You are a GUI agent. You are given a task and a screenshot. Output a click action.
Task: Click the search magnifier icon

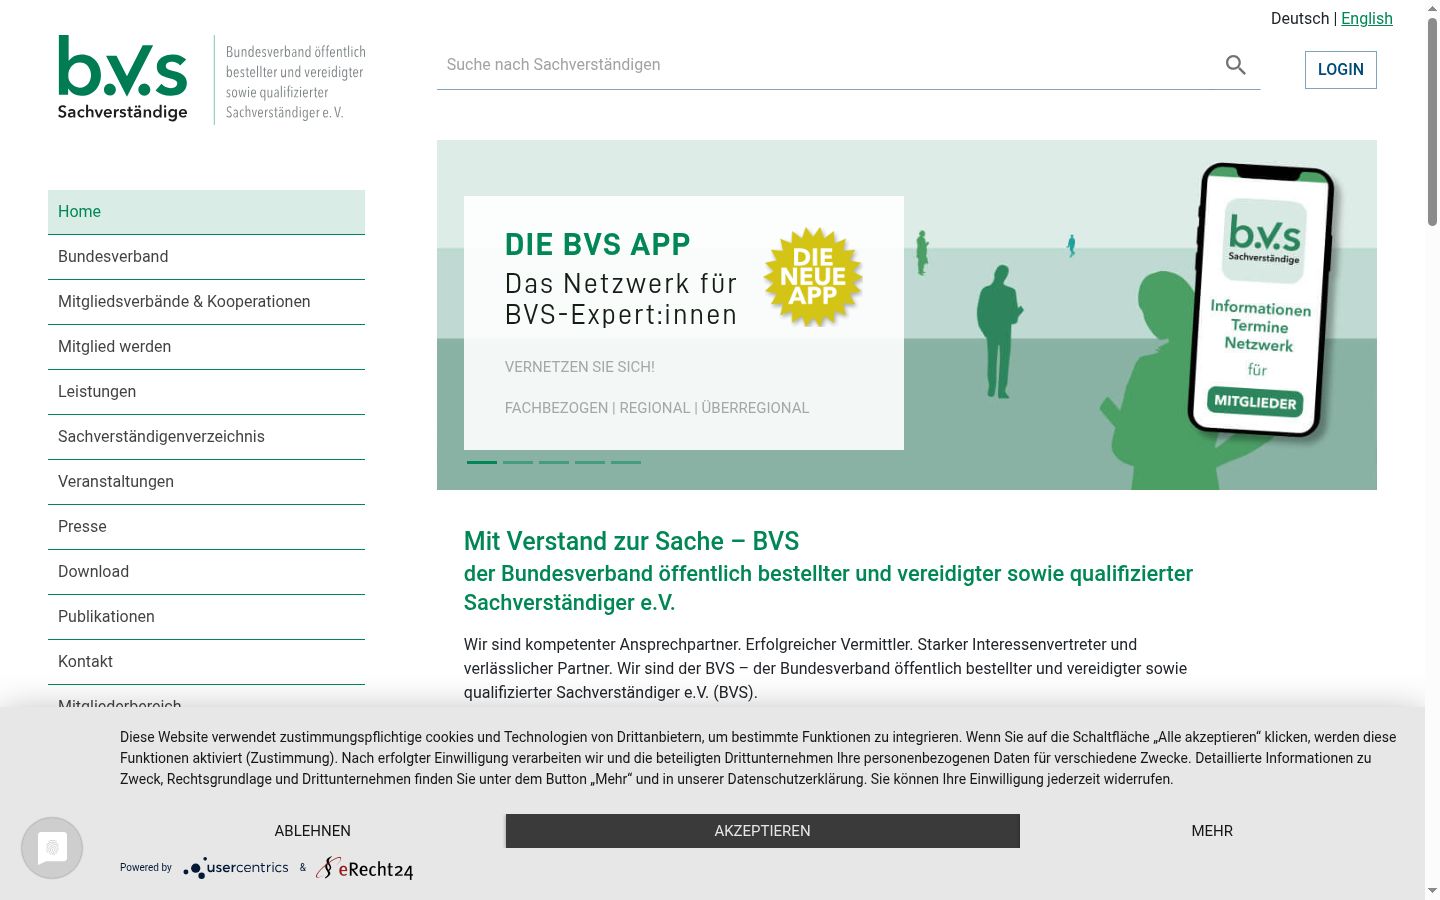tap(1236, 65)
